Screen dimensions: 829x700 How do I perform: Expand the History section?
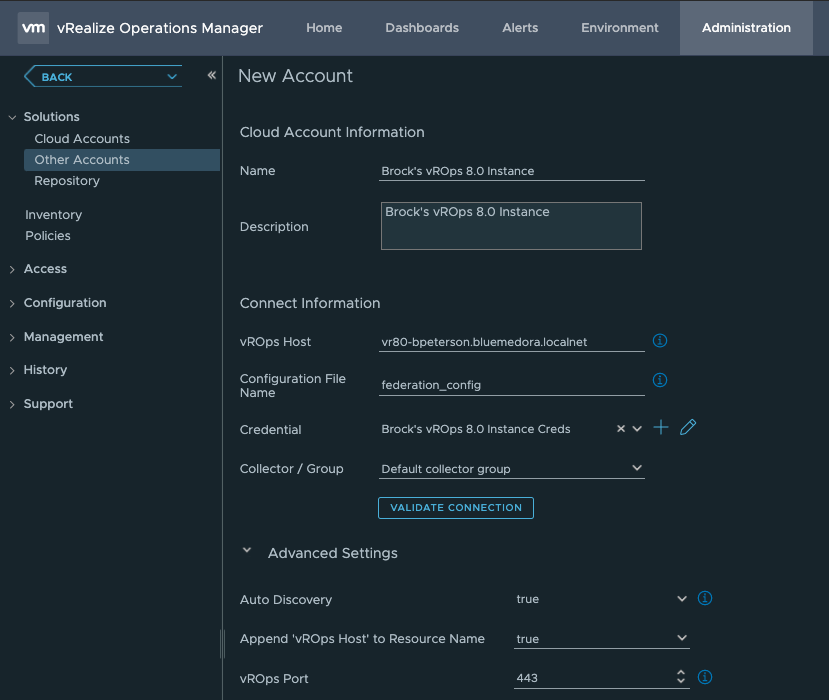pos(12,371)
